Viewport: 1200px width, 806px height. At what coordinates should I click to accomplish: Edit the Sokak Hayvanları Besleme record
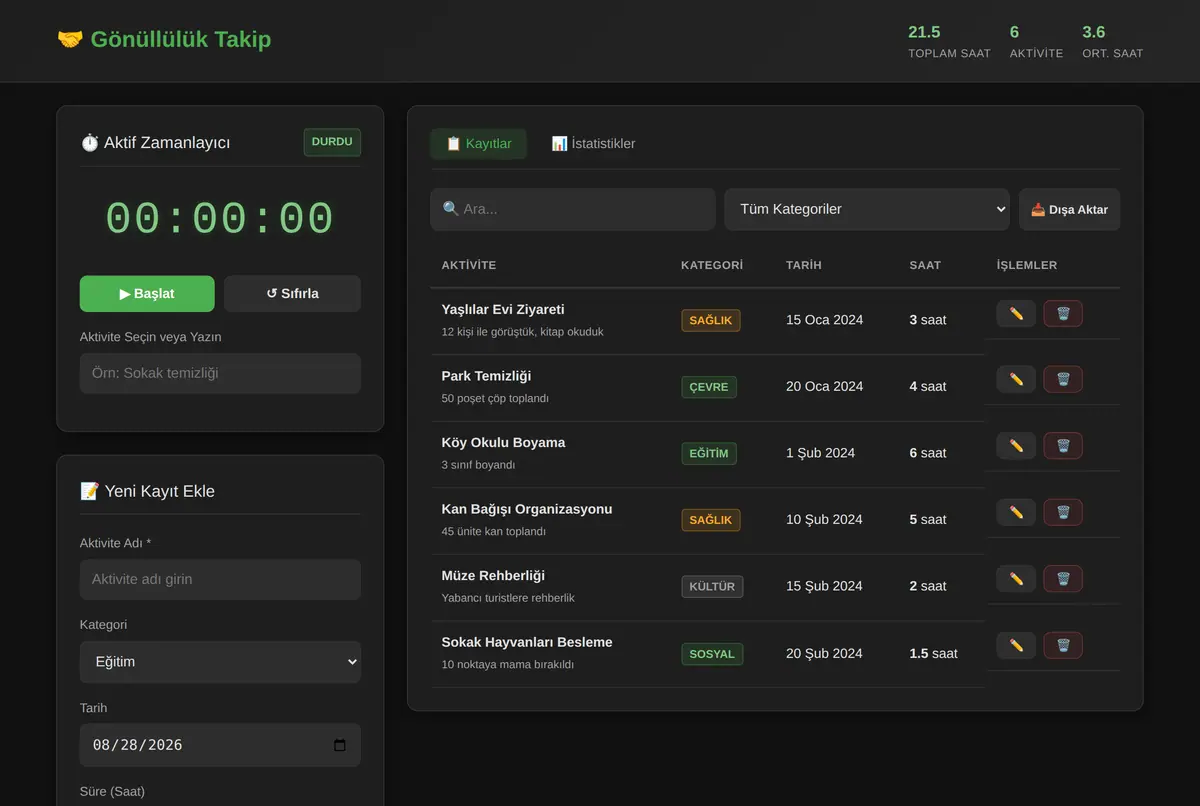[x=1016, y=646]
